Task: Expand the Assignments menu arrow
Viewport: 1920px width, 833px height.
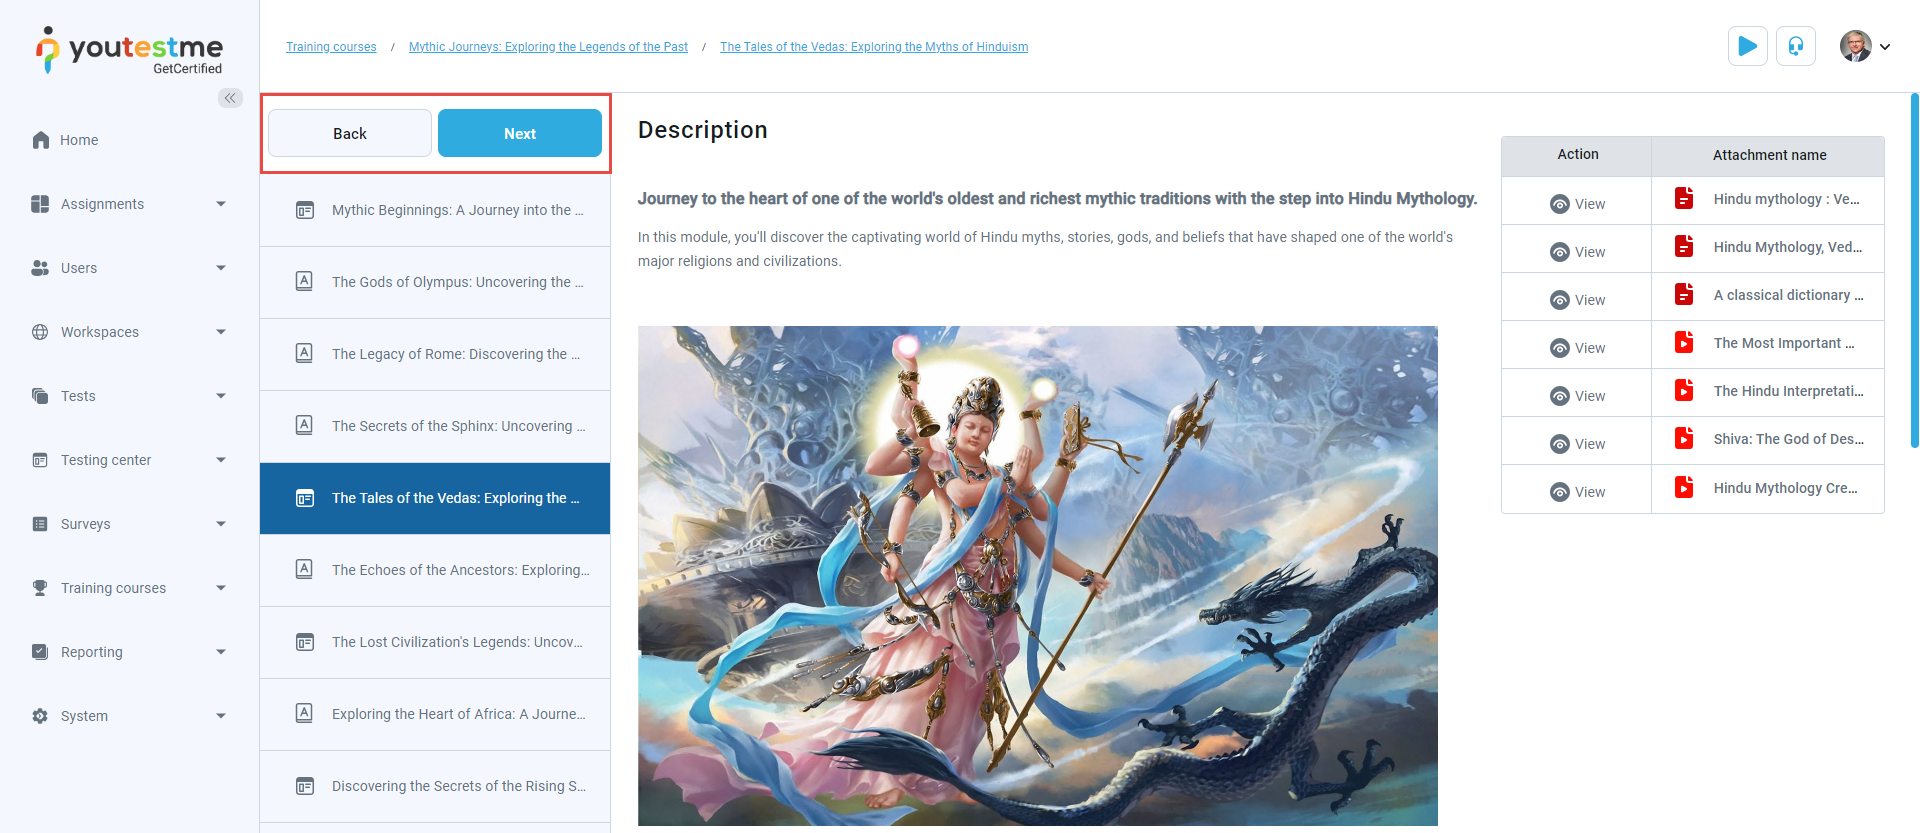Action: (221, 204)
